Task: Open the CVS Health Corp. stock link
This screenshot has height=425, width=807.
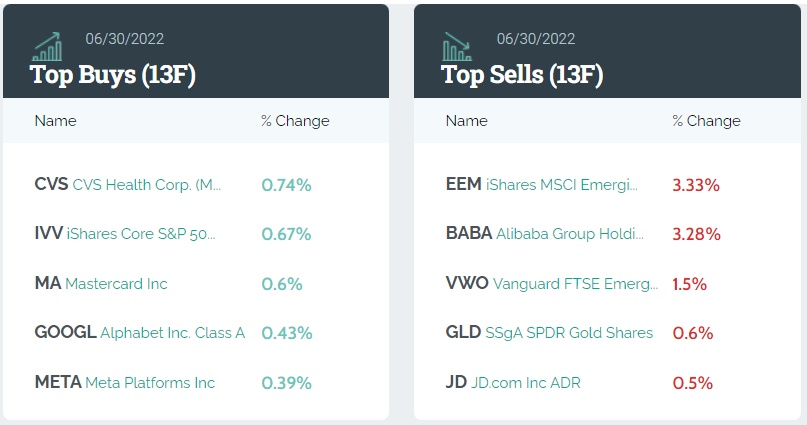Action: point(128,185)
